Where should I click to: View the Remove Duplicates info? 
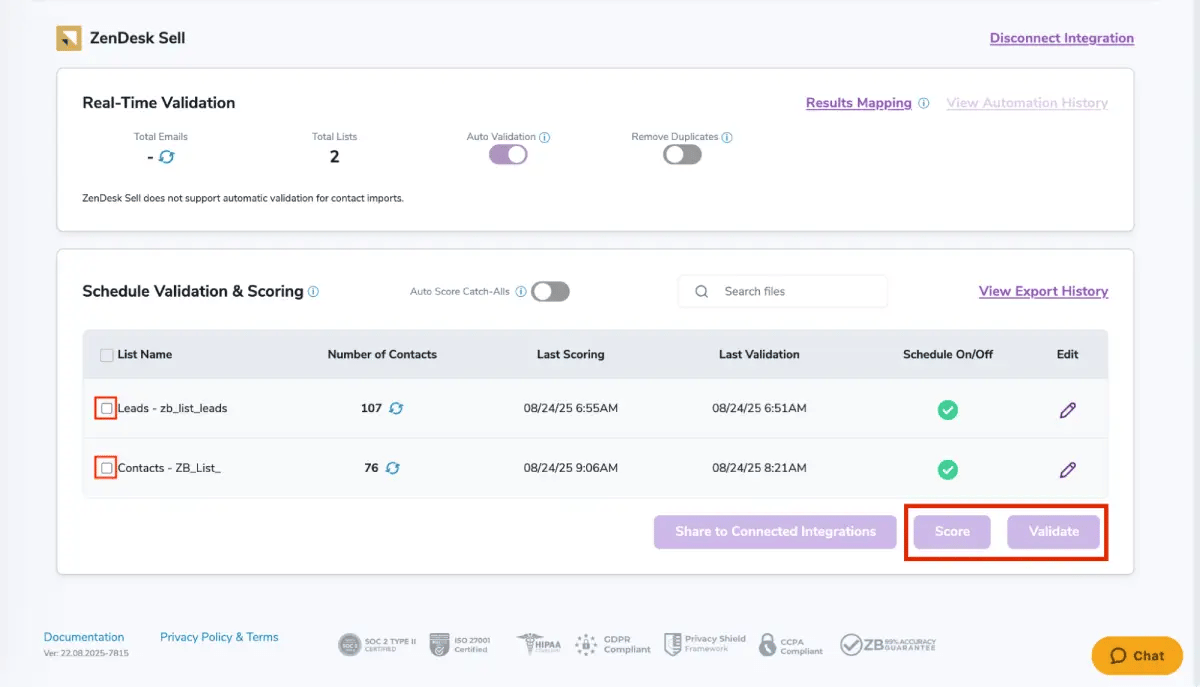(727, 136)
